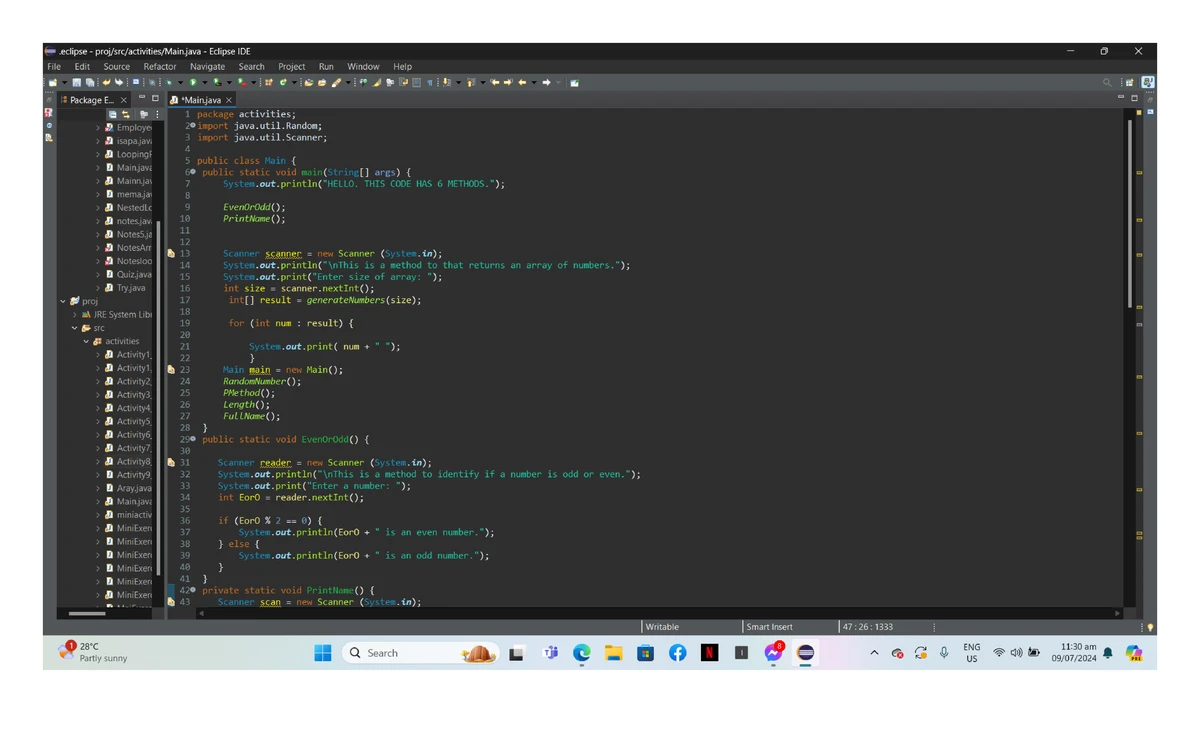Viewport: 1200px width, 729px height.
Task: Open the File menu
Action: [x=54, y=66]
